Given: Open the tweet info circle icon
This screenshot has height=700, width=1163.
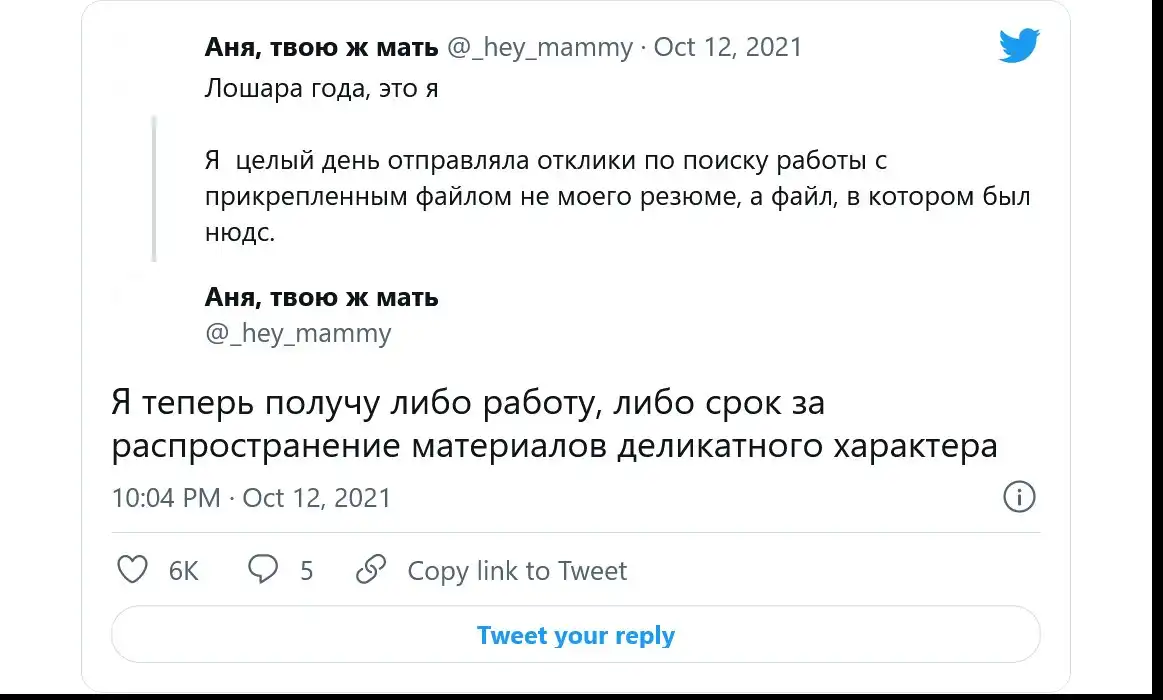Looking at the screenshot, I should coord(1018,497).
